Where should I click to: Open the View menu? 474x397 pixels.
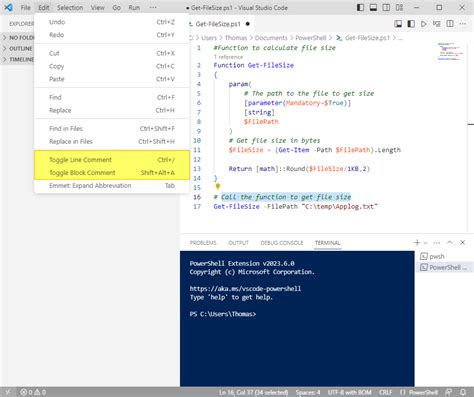click(x=98, y=7)
